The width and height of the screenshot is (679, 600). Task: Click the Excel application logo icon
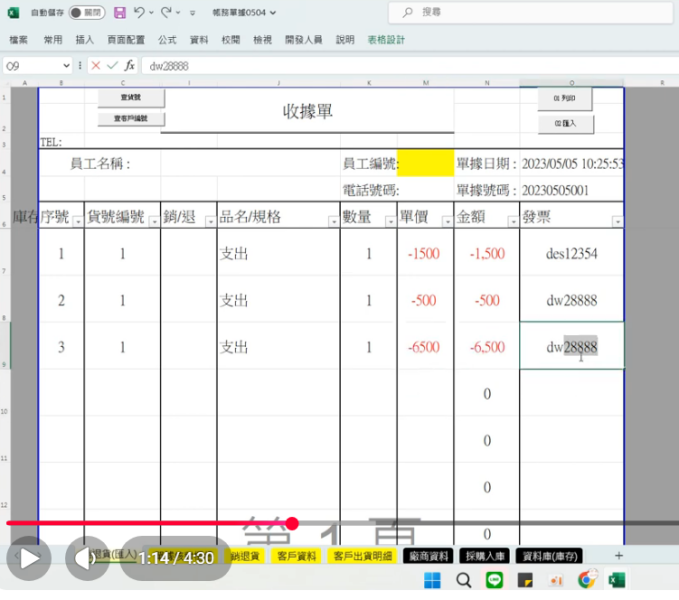point(13,13)
